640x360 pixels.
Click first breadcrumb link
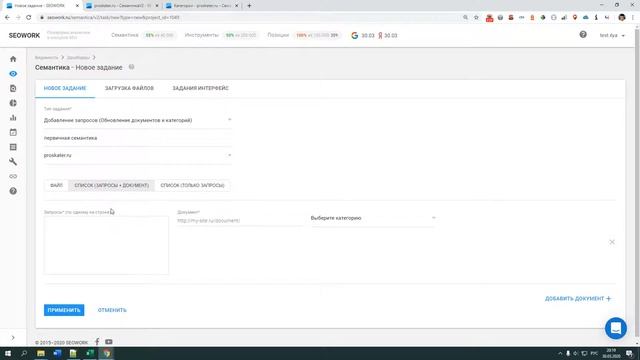coord(46,58)
